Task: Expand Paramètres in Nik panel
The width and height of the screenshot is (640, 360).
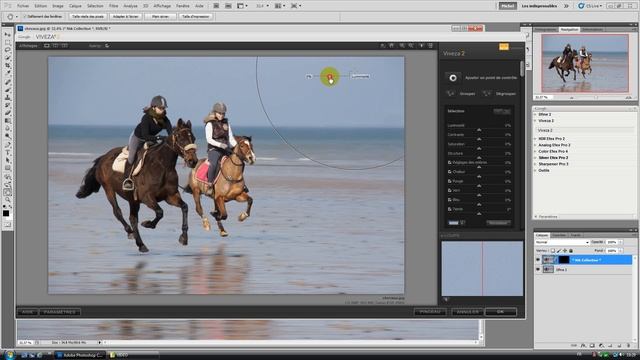Action: tap(536, 217)
